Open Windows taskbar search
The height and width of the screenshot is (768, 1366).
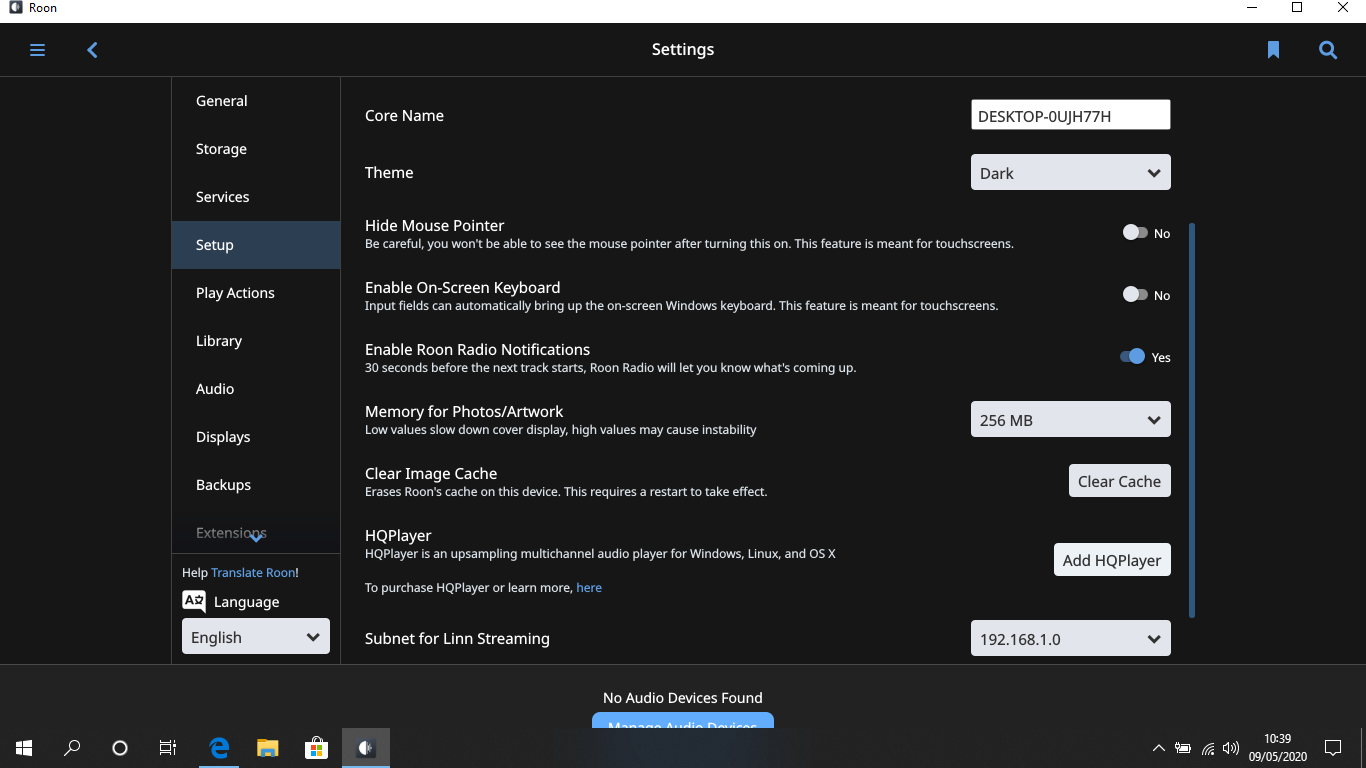tap(72, 747)
